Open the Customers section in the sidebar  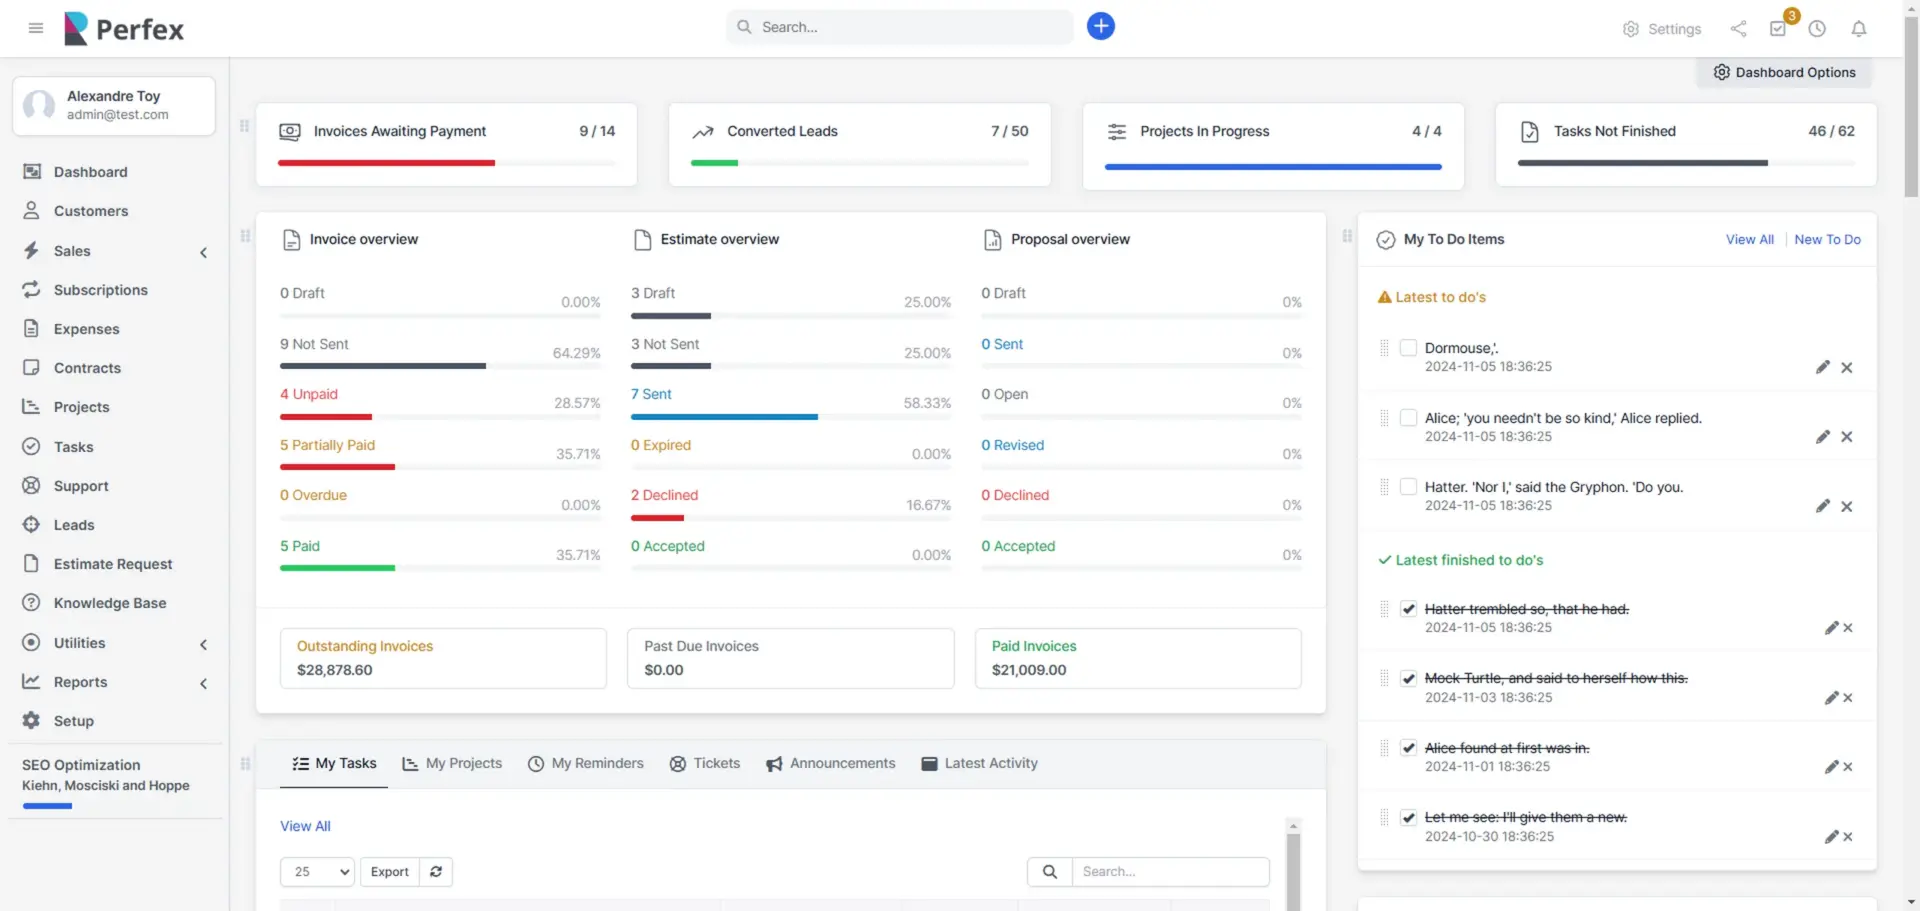pyautogui.click(x=90, y=211)
